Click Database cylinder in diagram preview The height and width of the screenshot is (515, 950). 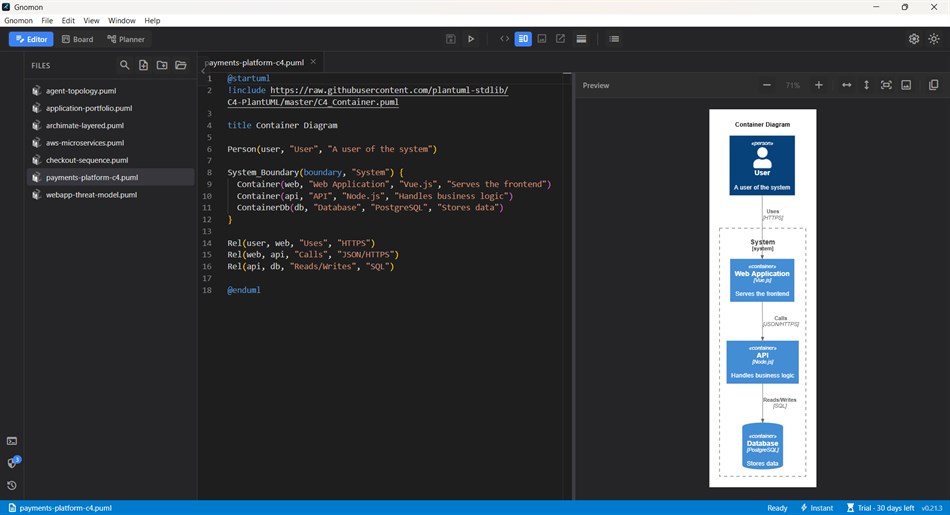[x=762, y=446]
